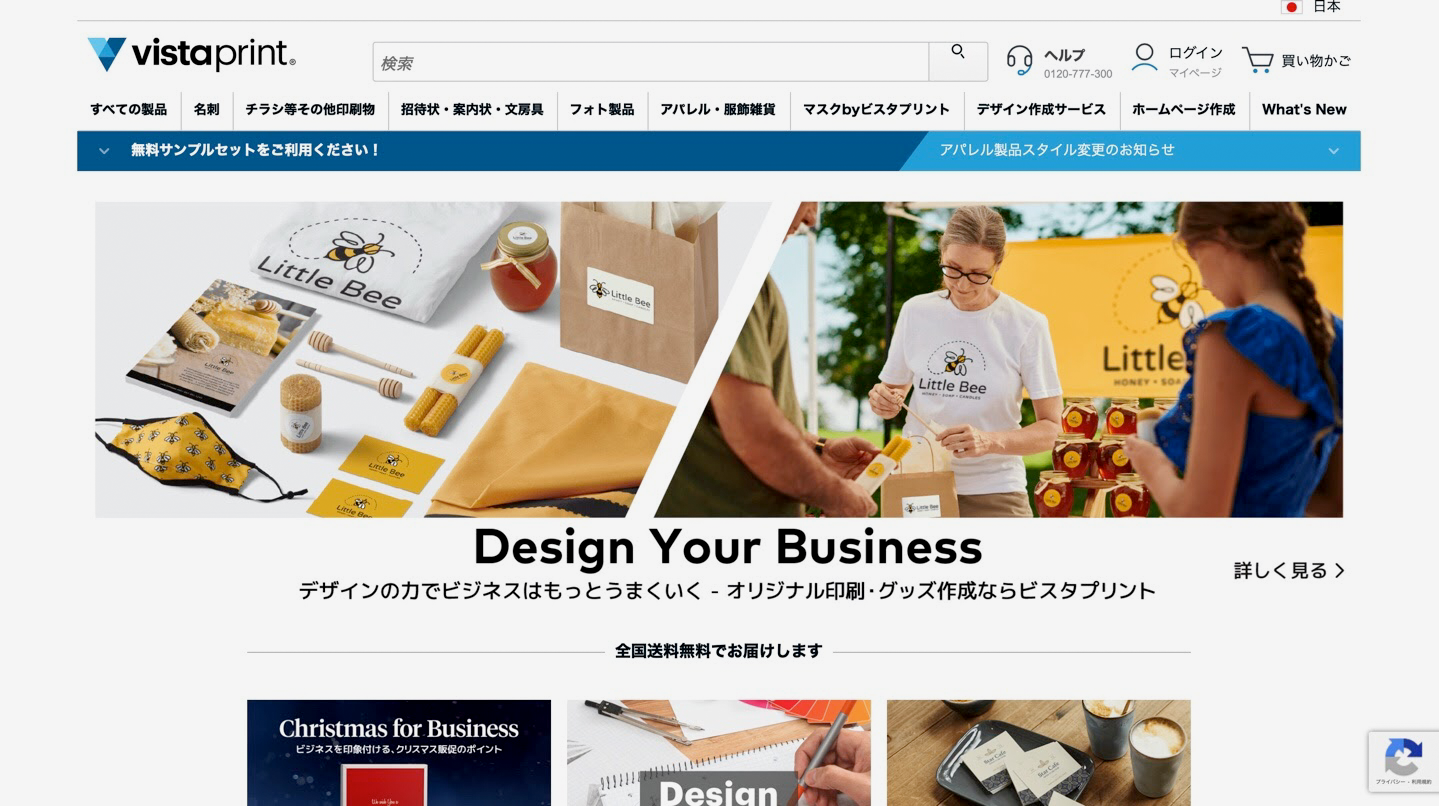Open help via the headset icon
The image size is (1439, 806).
pos(1019,60)
